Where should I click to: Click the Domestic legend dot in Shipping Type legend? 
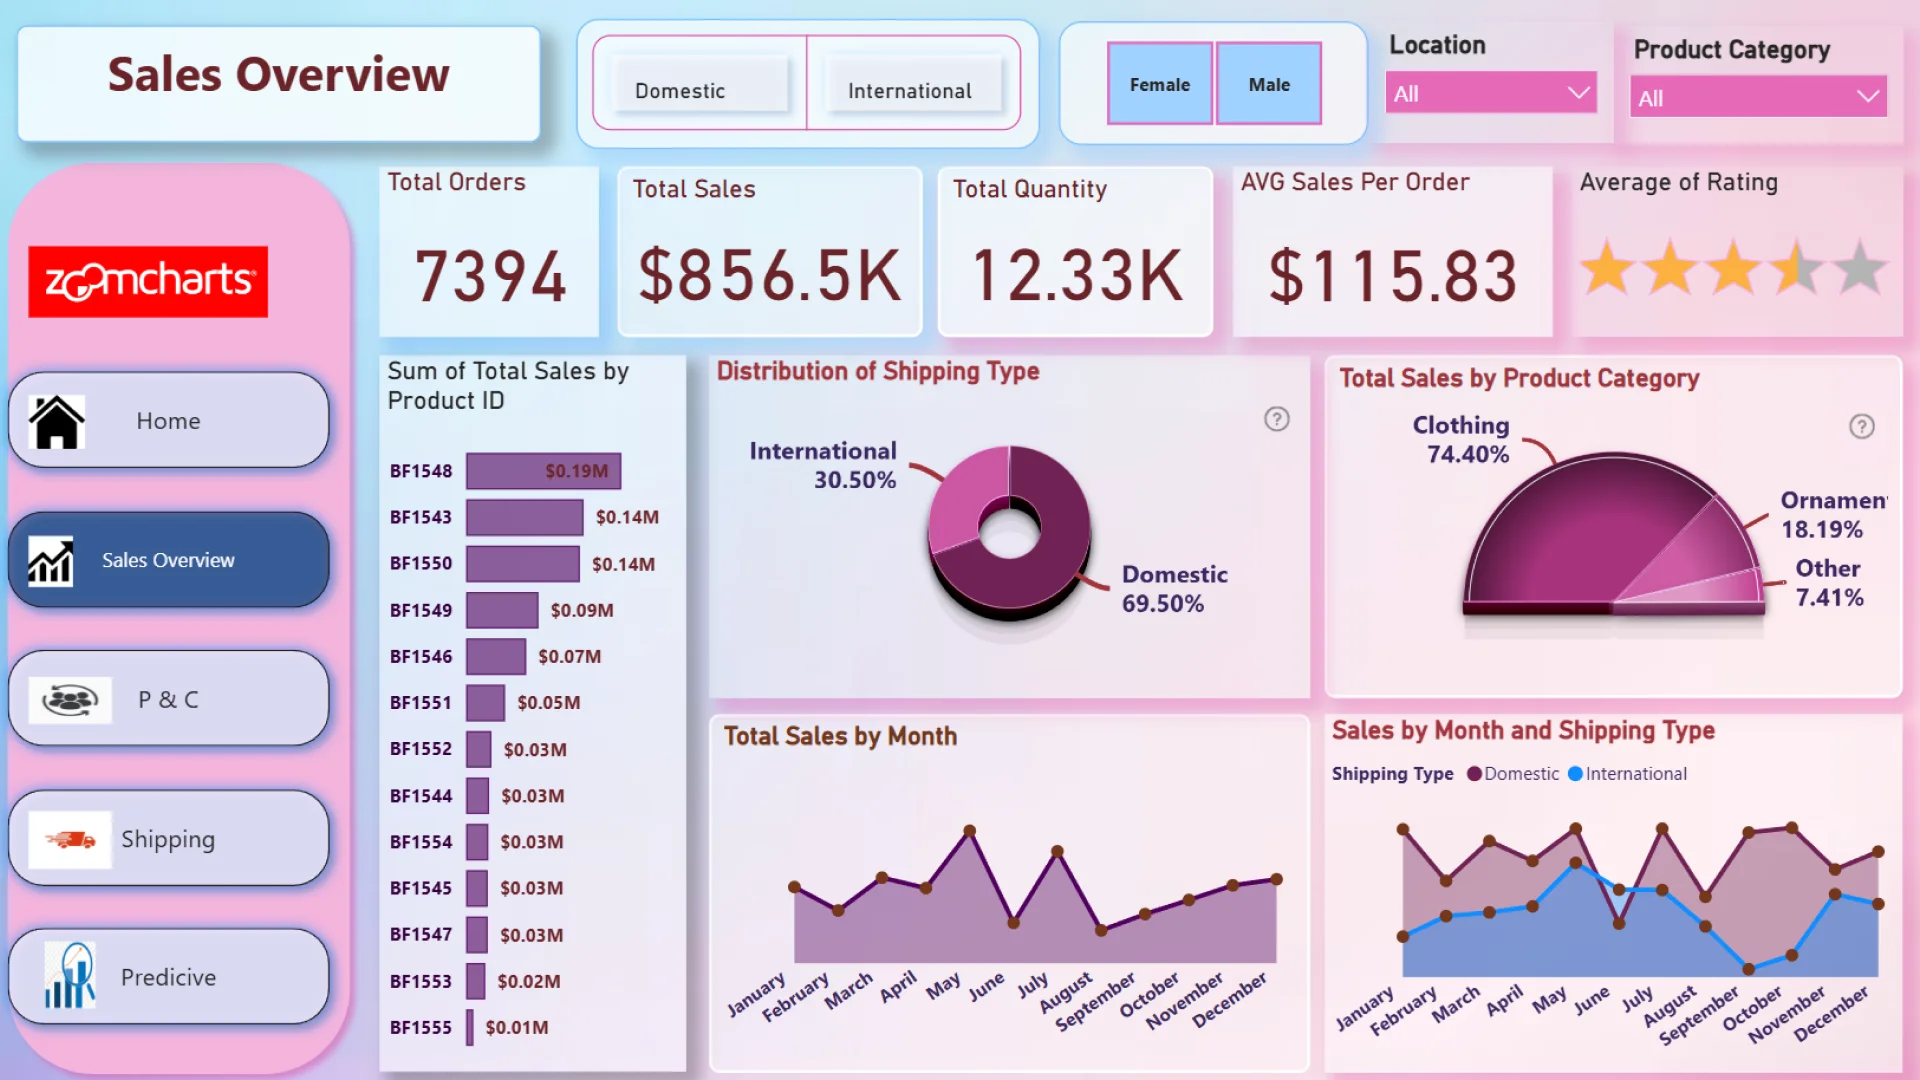(x=1474, y=774)
